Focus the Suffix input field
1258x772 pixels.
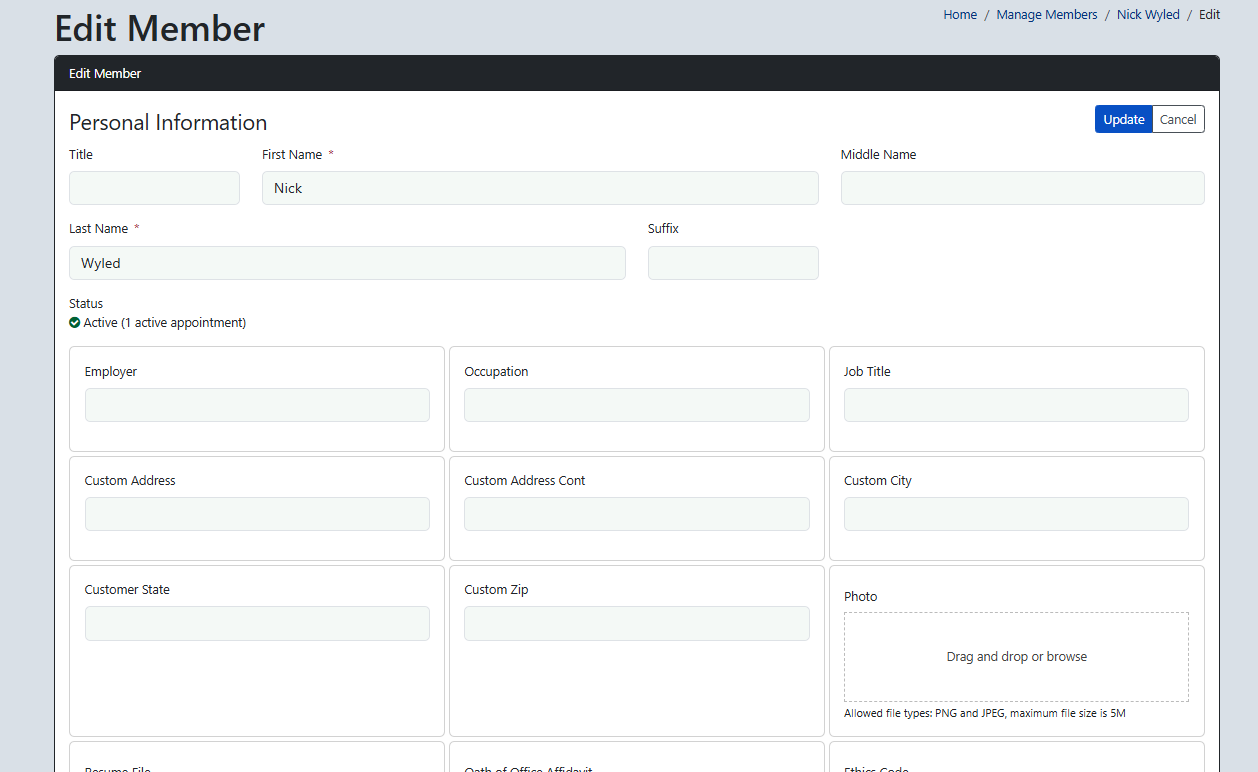click(x=733, y=263)
